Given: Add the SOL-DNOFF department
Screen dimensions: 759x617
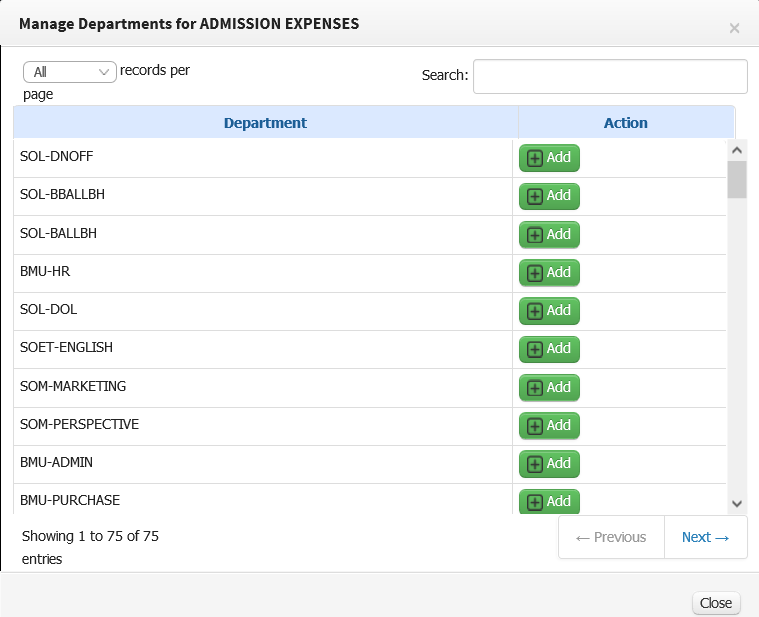Looking at the screenshot, I should (x=549, y=158).
